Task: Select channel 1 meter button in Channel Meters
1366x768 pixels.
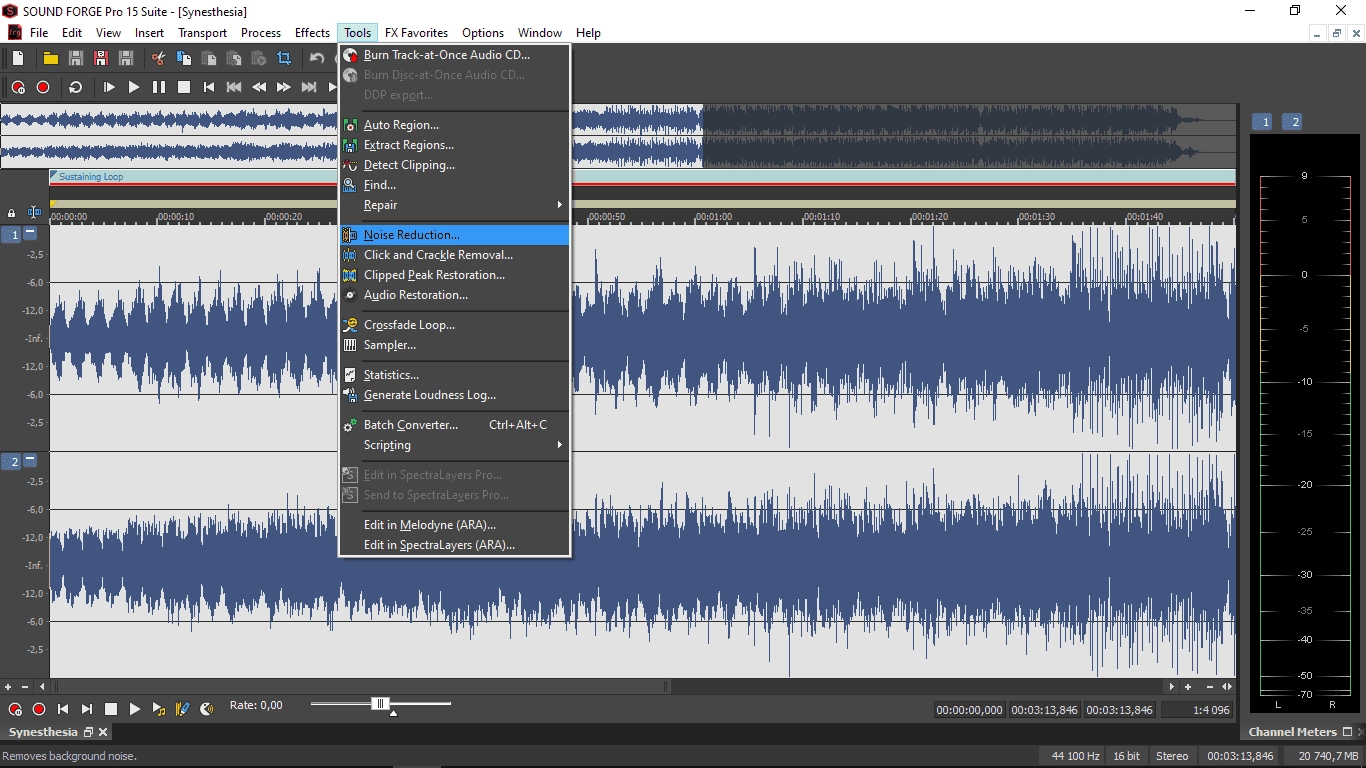Action: 1263,122
